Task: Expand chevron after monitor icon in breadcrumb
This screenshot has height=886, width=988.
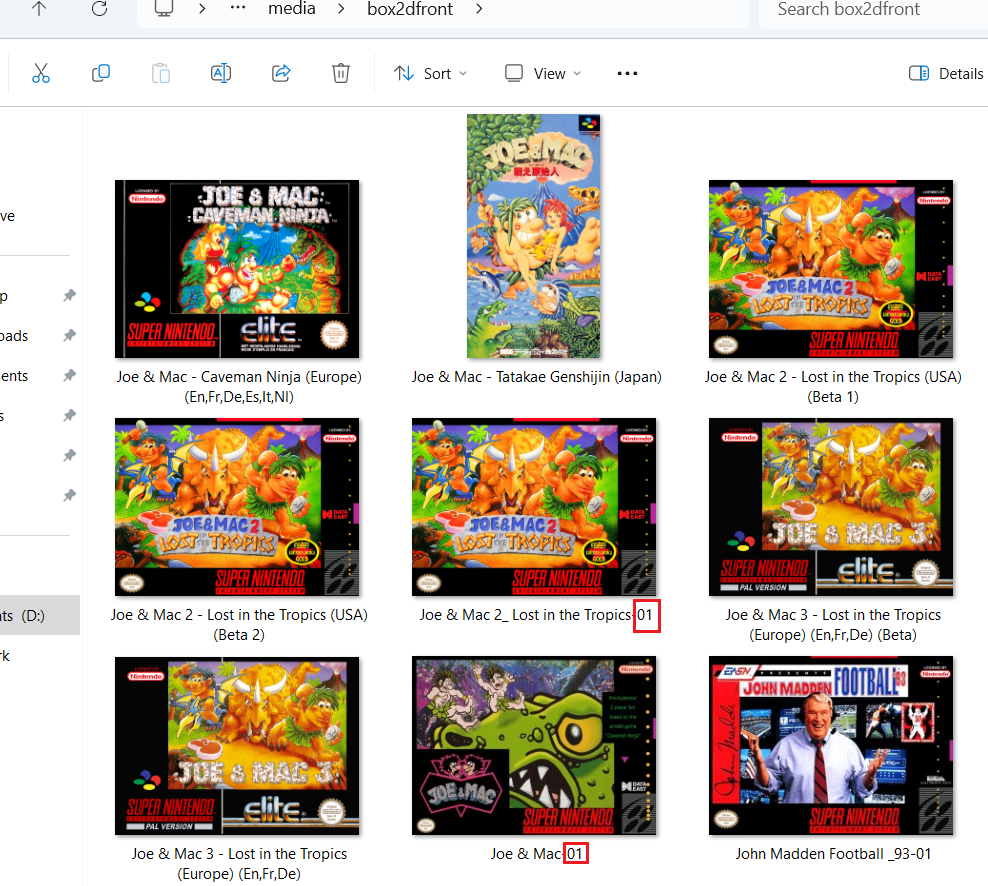Action: (202, 9)
